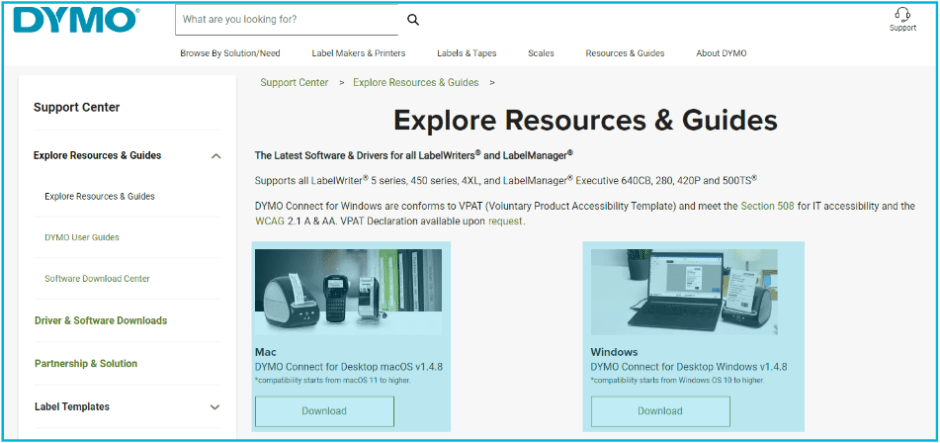940x443 pixels.
Task: Click the VPAT declaration request link
Action: (x=506, y=221)
